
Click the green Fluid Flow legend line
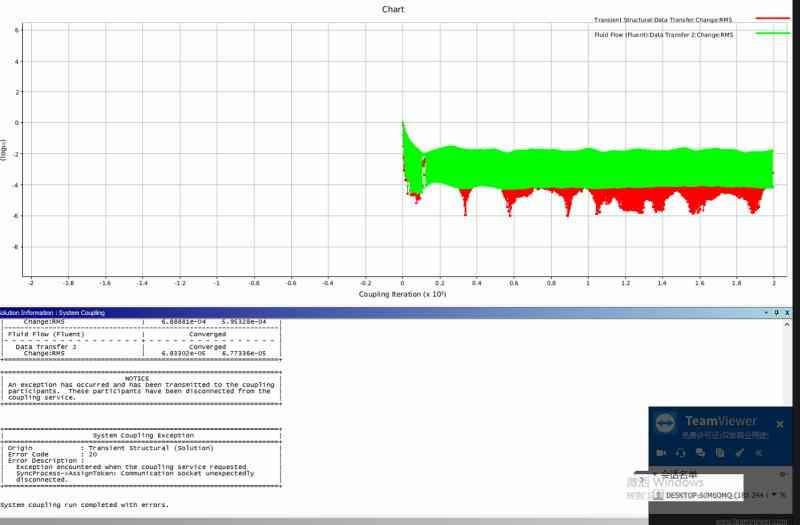[772, 34]
